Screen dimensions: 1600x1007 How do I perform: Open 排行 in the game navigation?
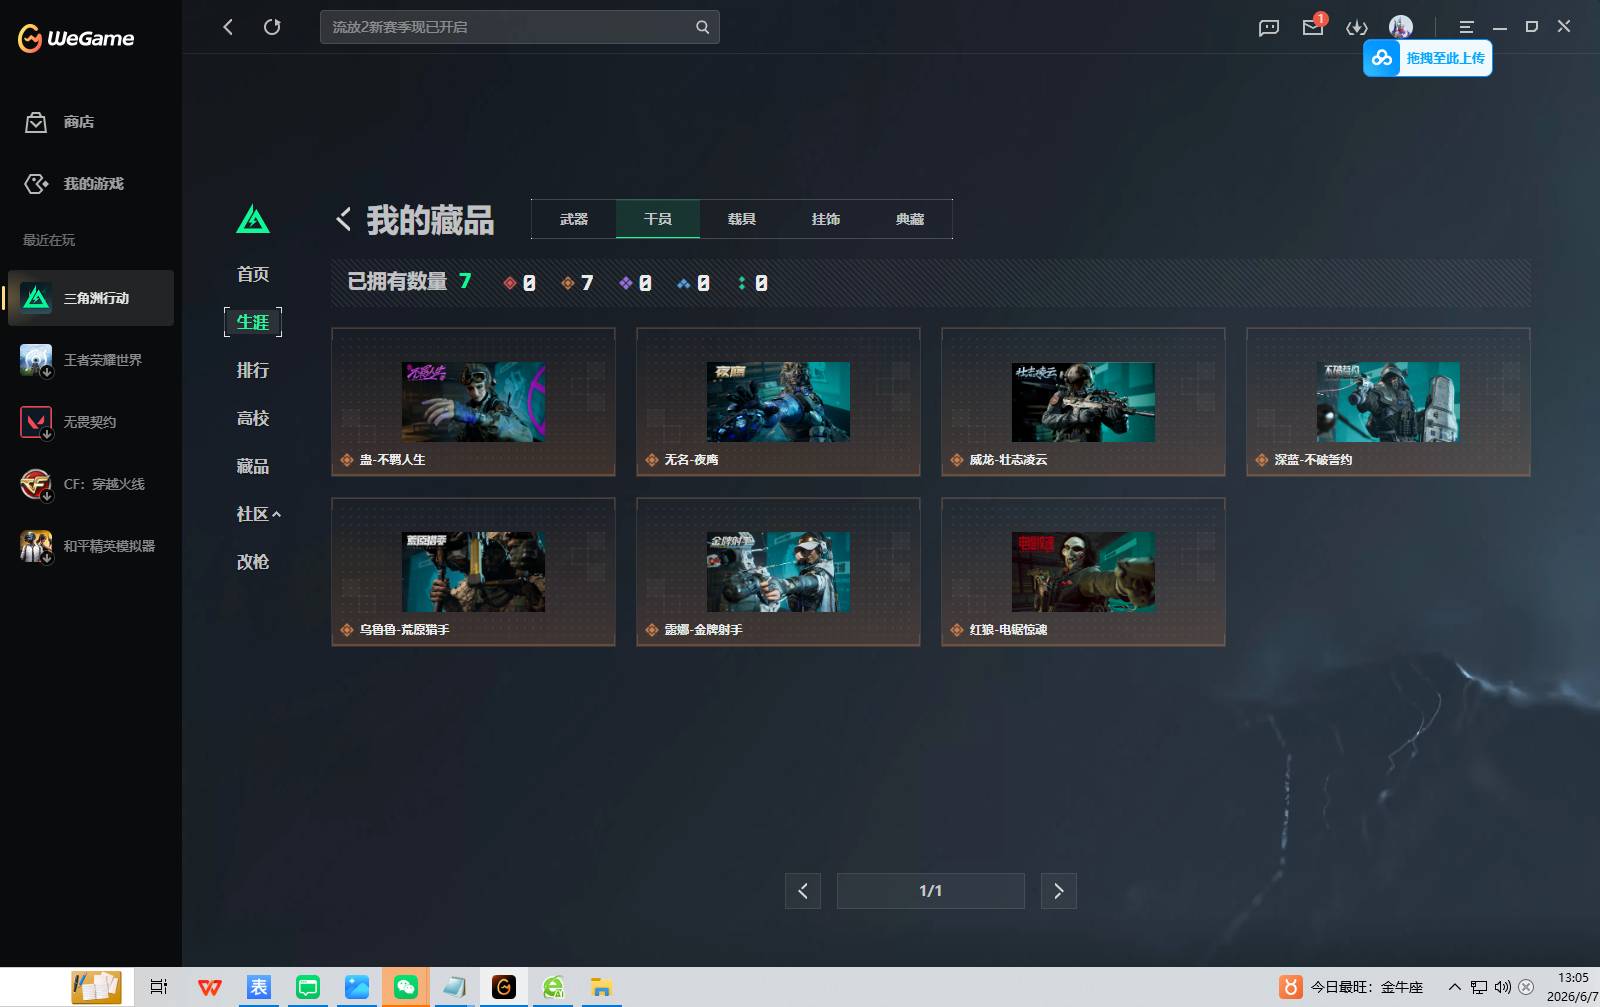tap(253, 370)
